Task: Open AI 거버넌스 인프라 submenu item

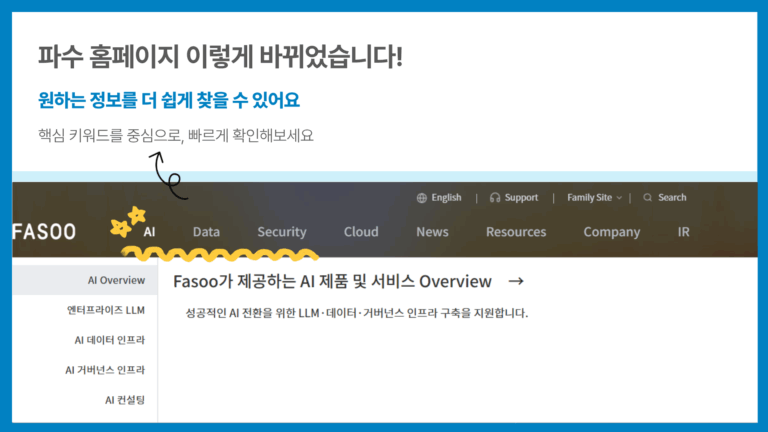Action: (104, 370)
